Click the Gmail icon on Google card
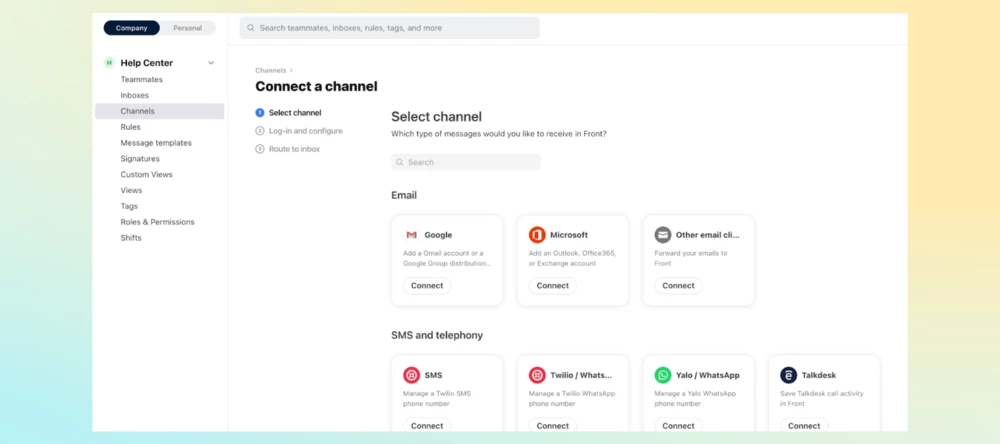 click(x=411, y=235)
